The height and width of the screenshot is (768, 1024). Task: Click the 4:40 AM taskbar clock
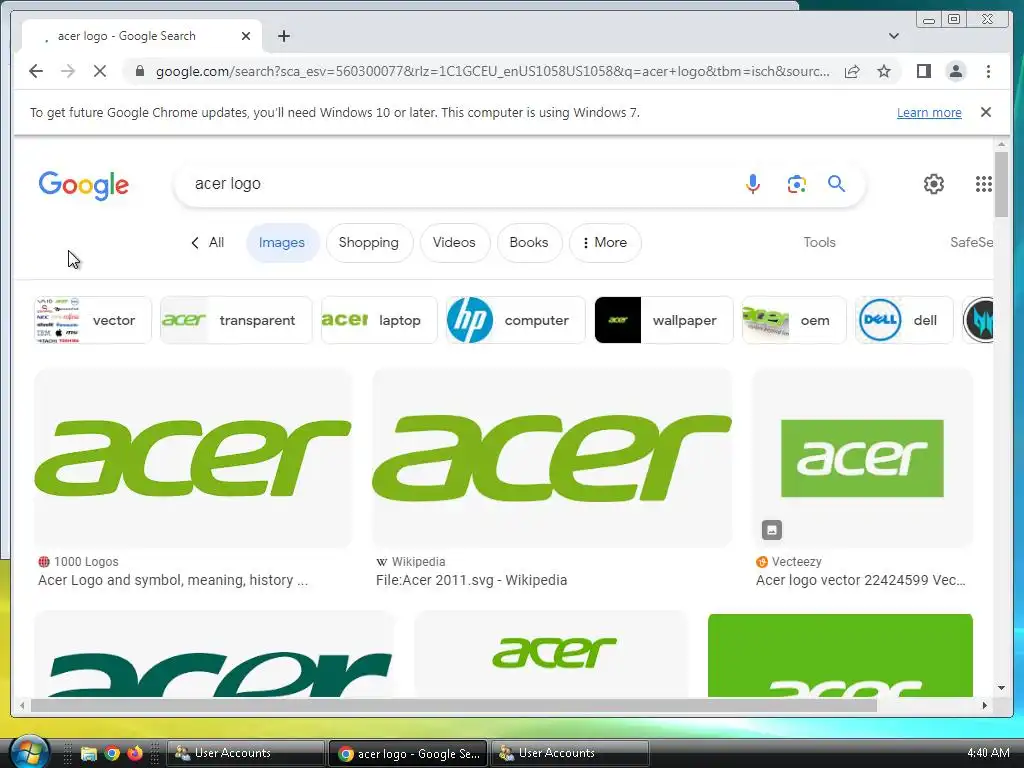tap(988, 753)
